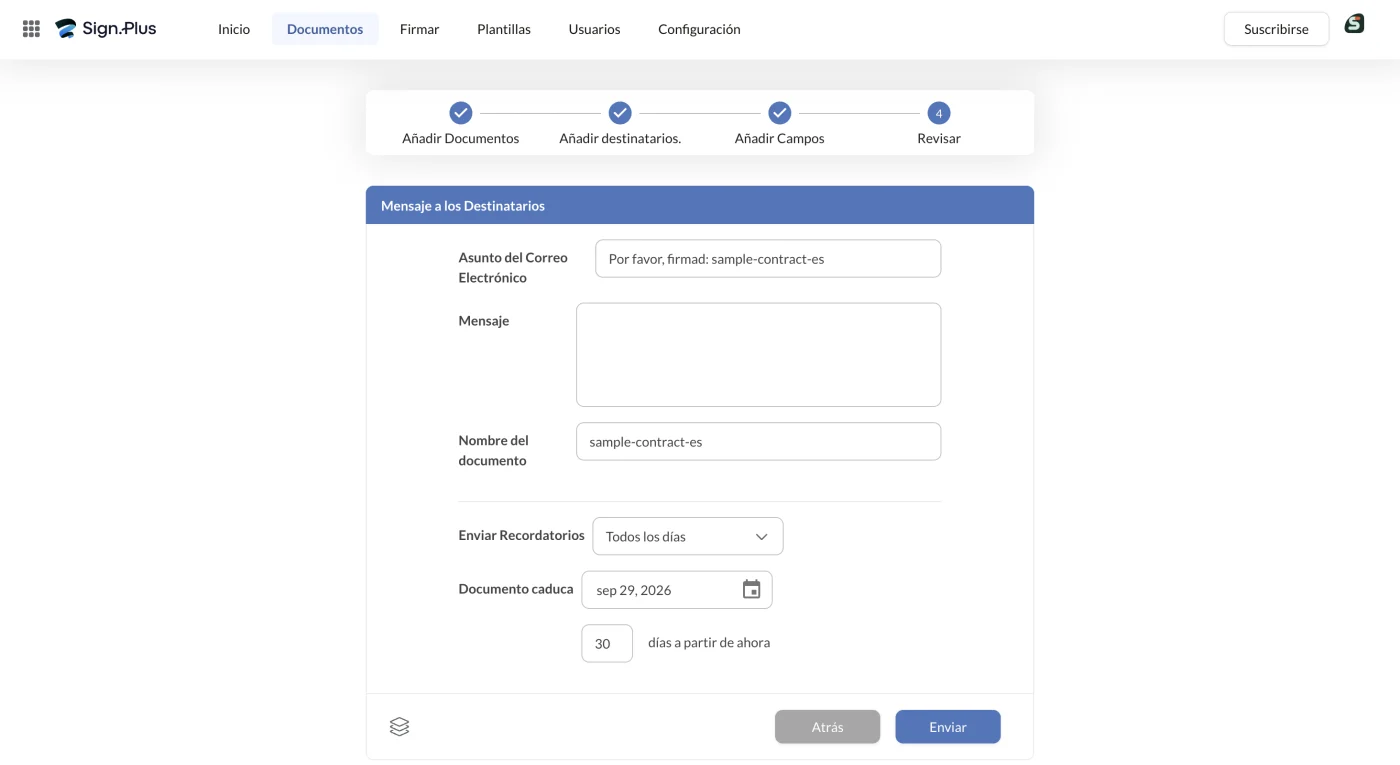The image size is (1400, 765).
Task: Click the Añadir Documentos step checkmark
Action: tap(461, 113)
